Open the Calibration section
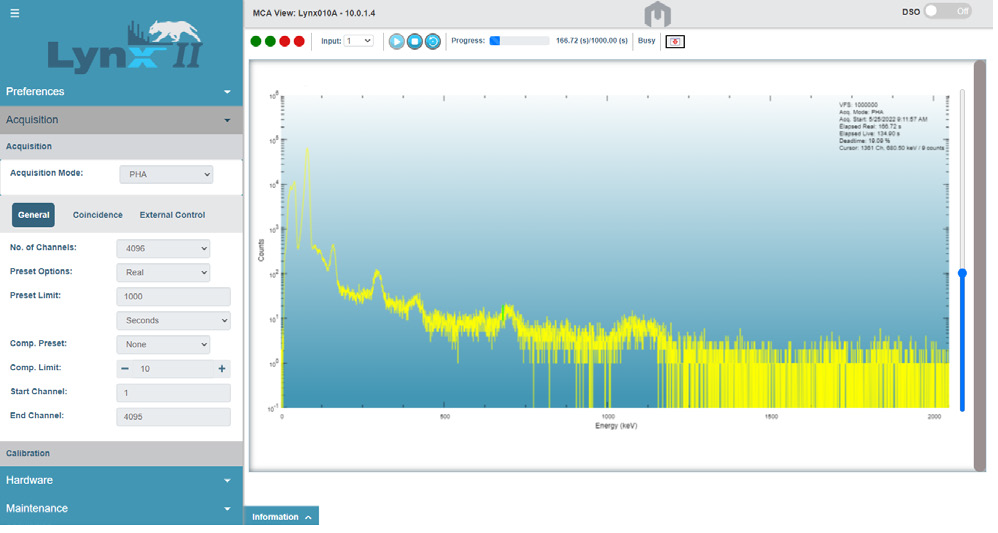Screen dimensions: 998x533 [120, 454]
